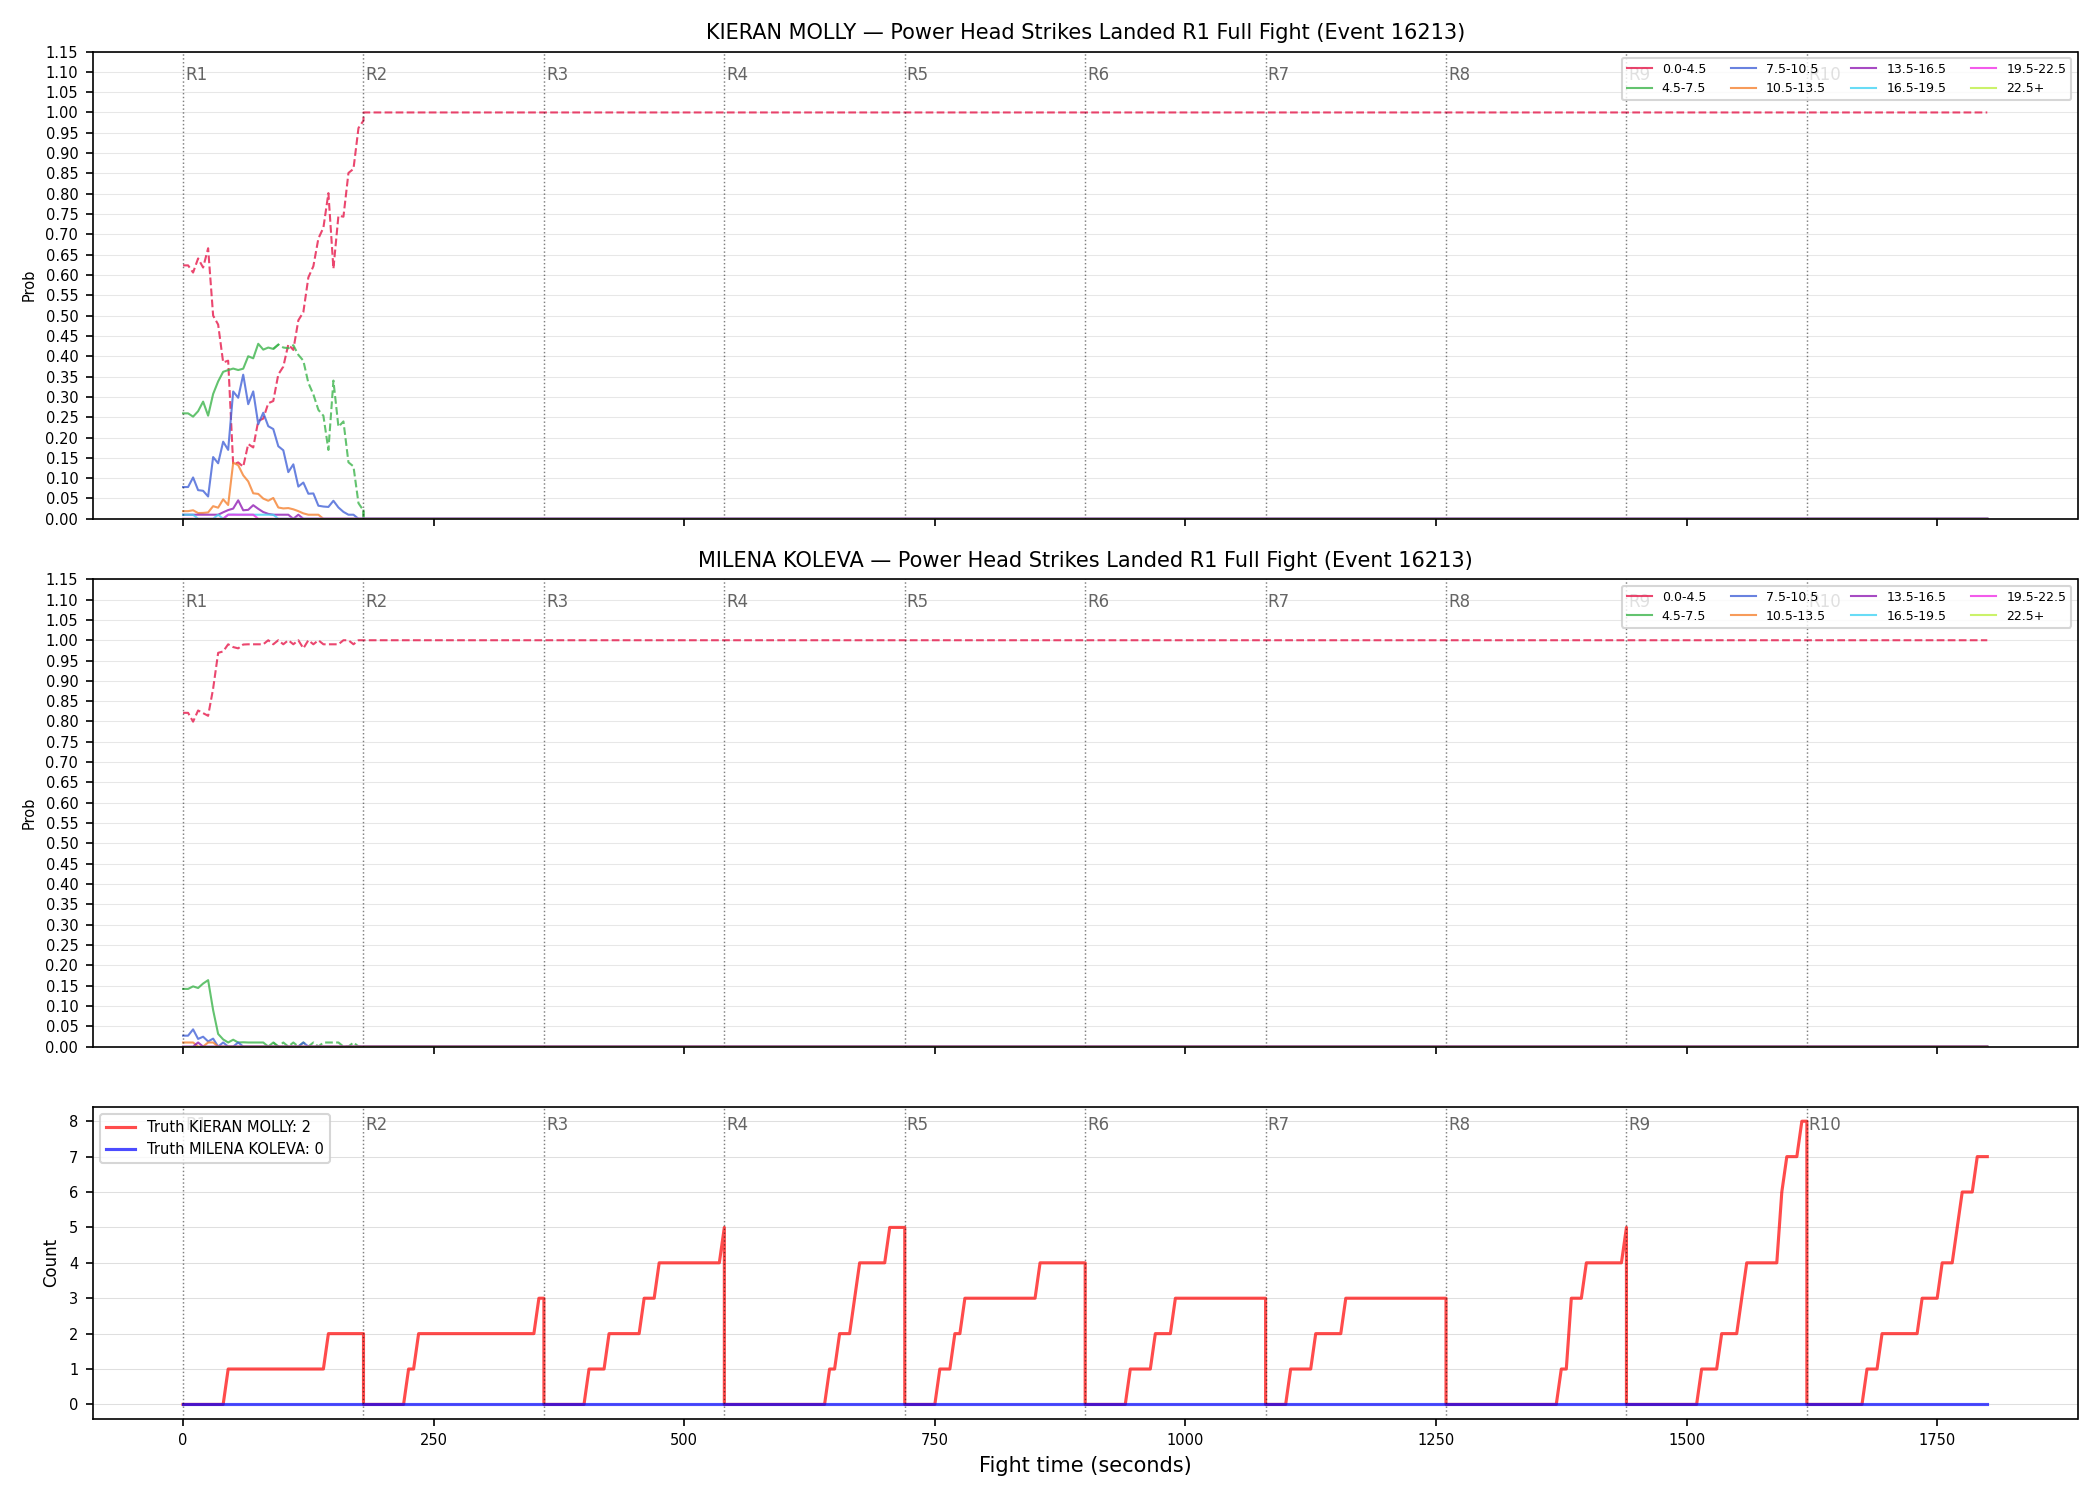Select the '16.5-19.5' legend entry in MILENA KOLEVA chart
Screen dimensions: 2100x1500
coord(1899,616)
